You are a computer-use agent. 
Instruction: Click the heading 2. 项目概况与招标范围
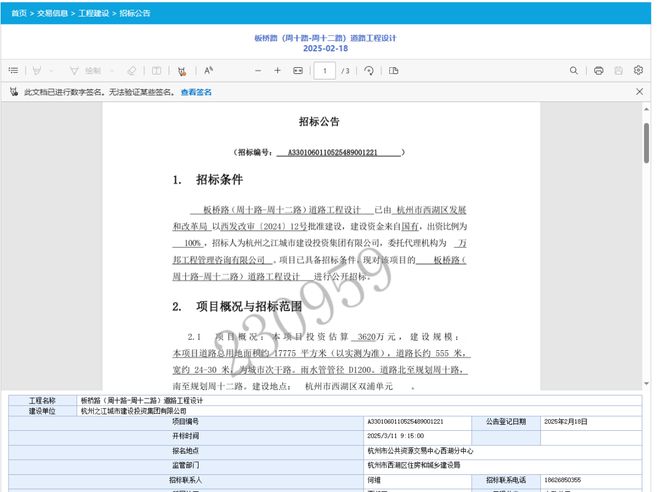237,306
